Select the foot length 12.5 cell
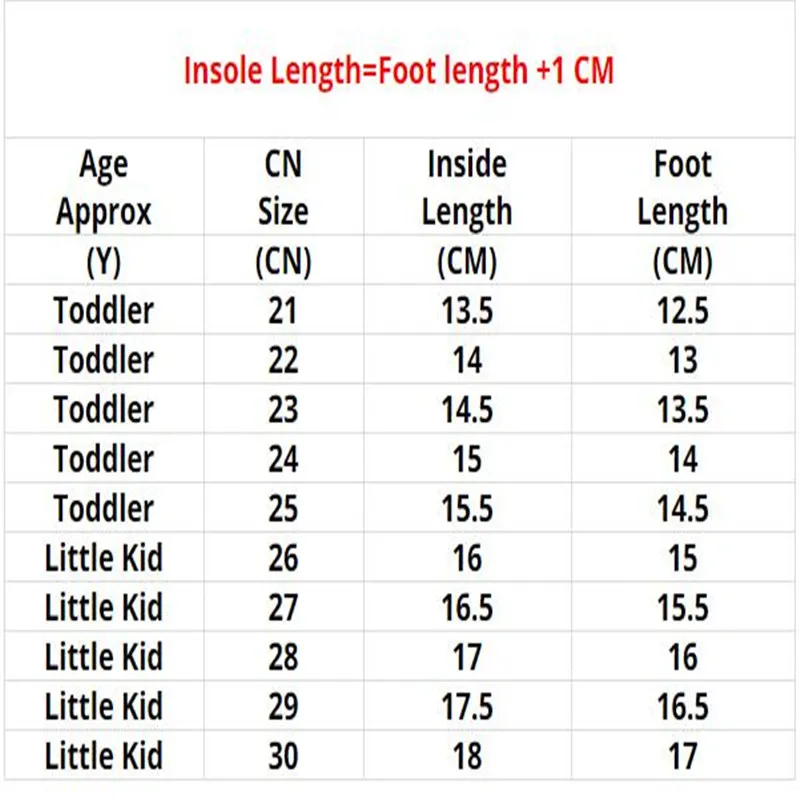This screenshot has width=800, height=800. tap(682, 310)
